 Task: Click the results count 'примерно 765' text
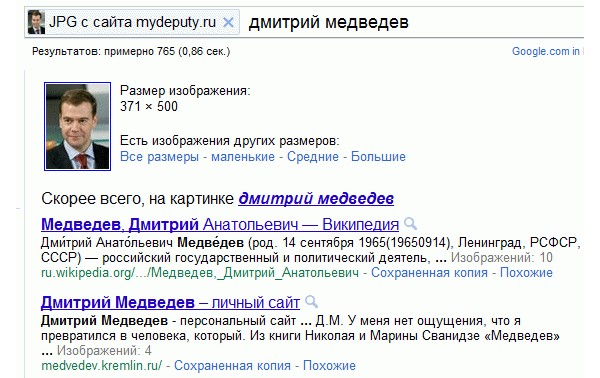[139, 51]
